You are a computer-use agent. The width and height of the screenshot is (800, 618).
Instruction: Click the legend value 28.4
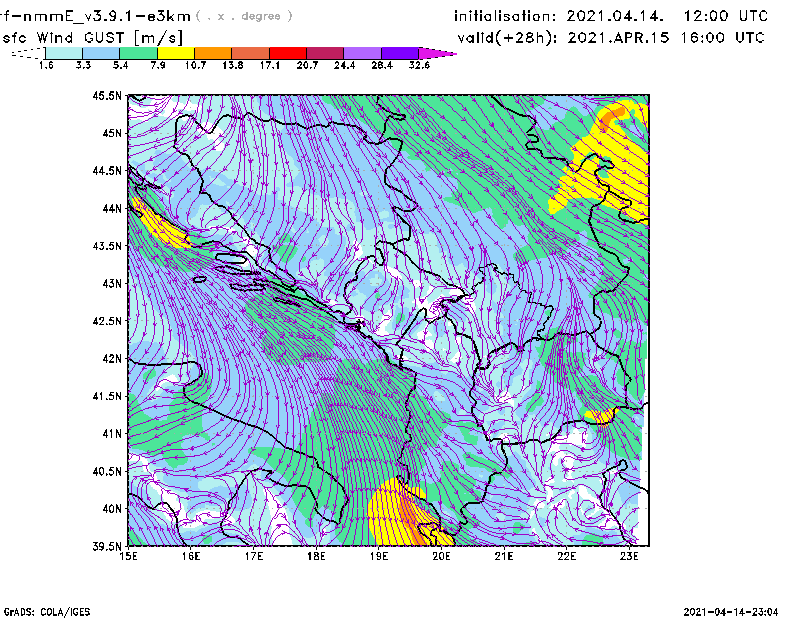(382, 65)
